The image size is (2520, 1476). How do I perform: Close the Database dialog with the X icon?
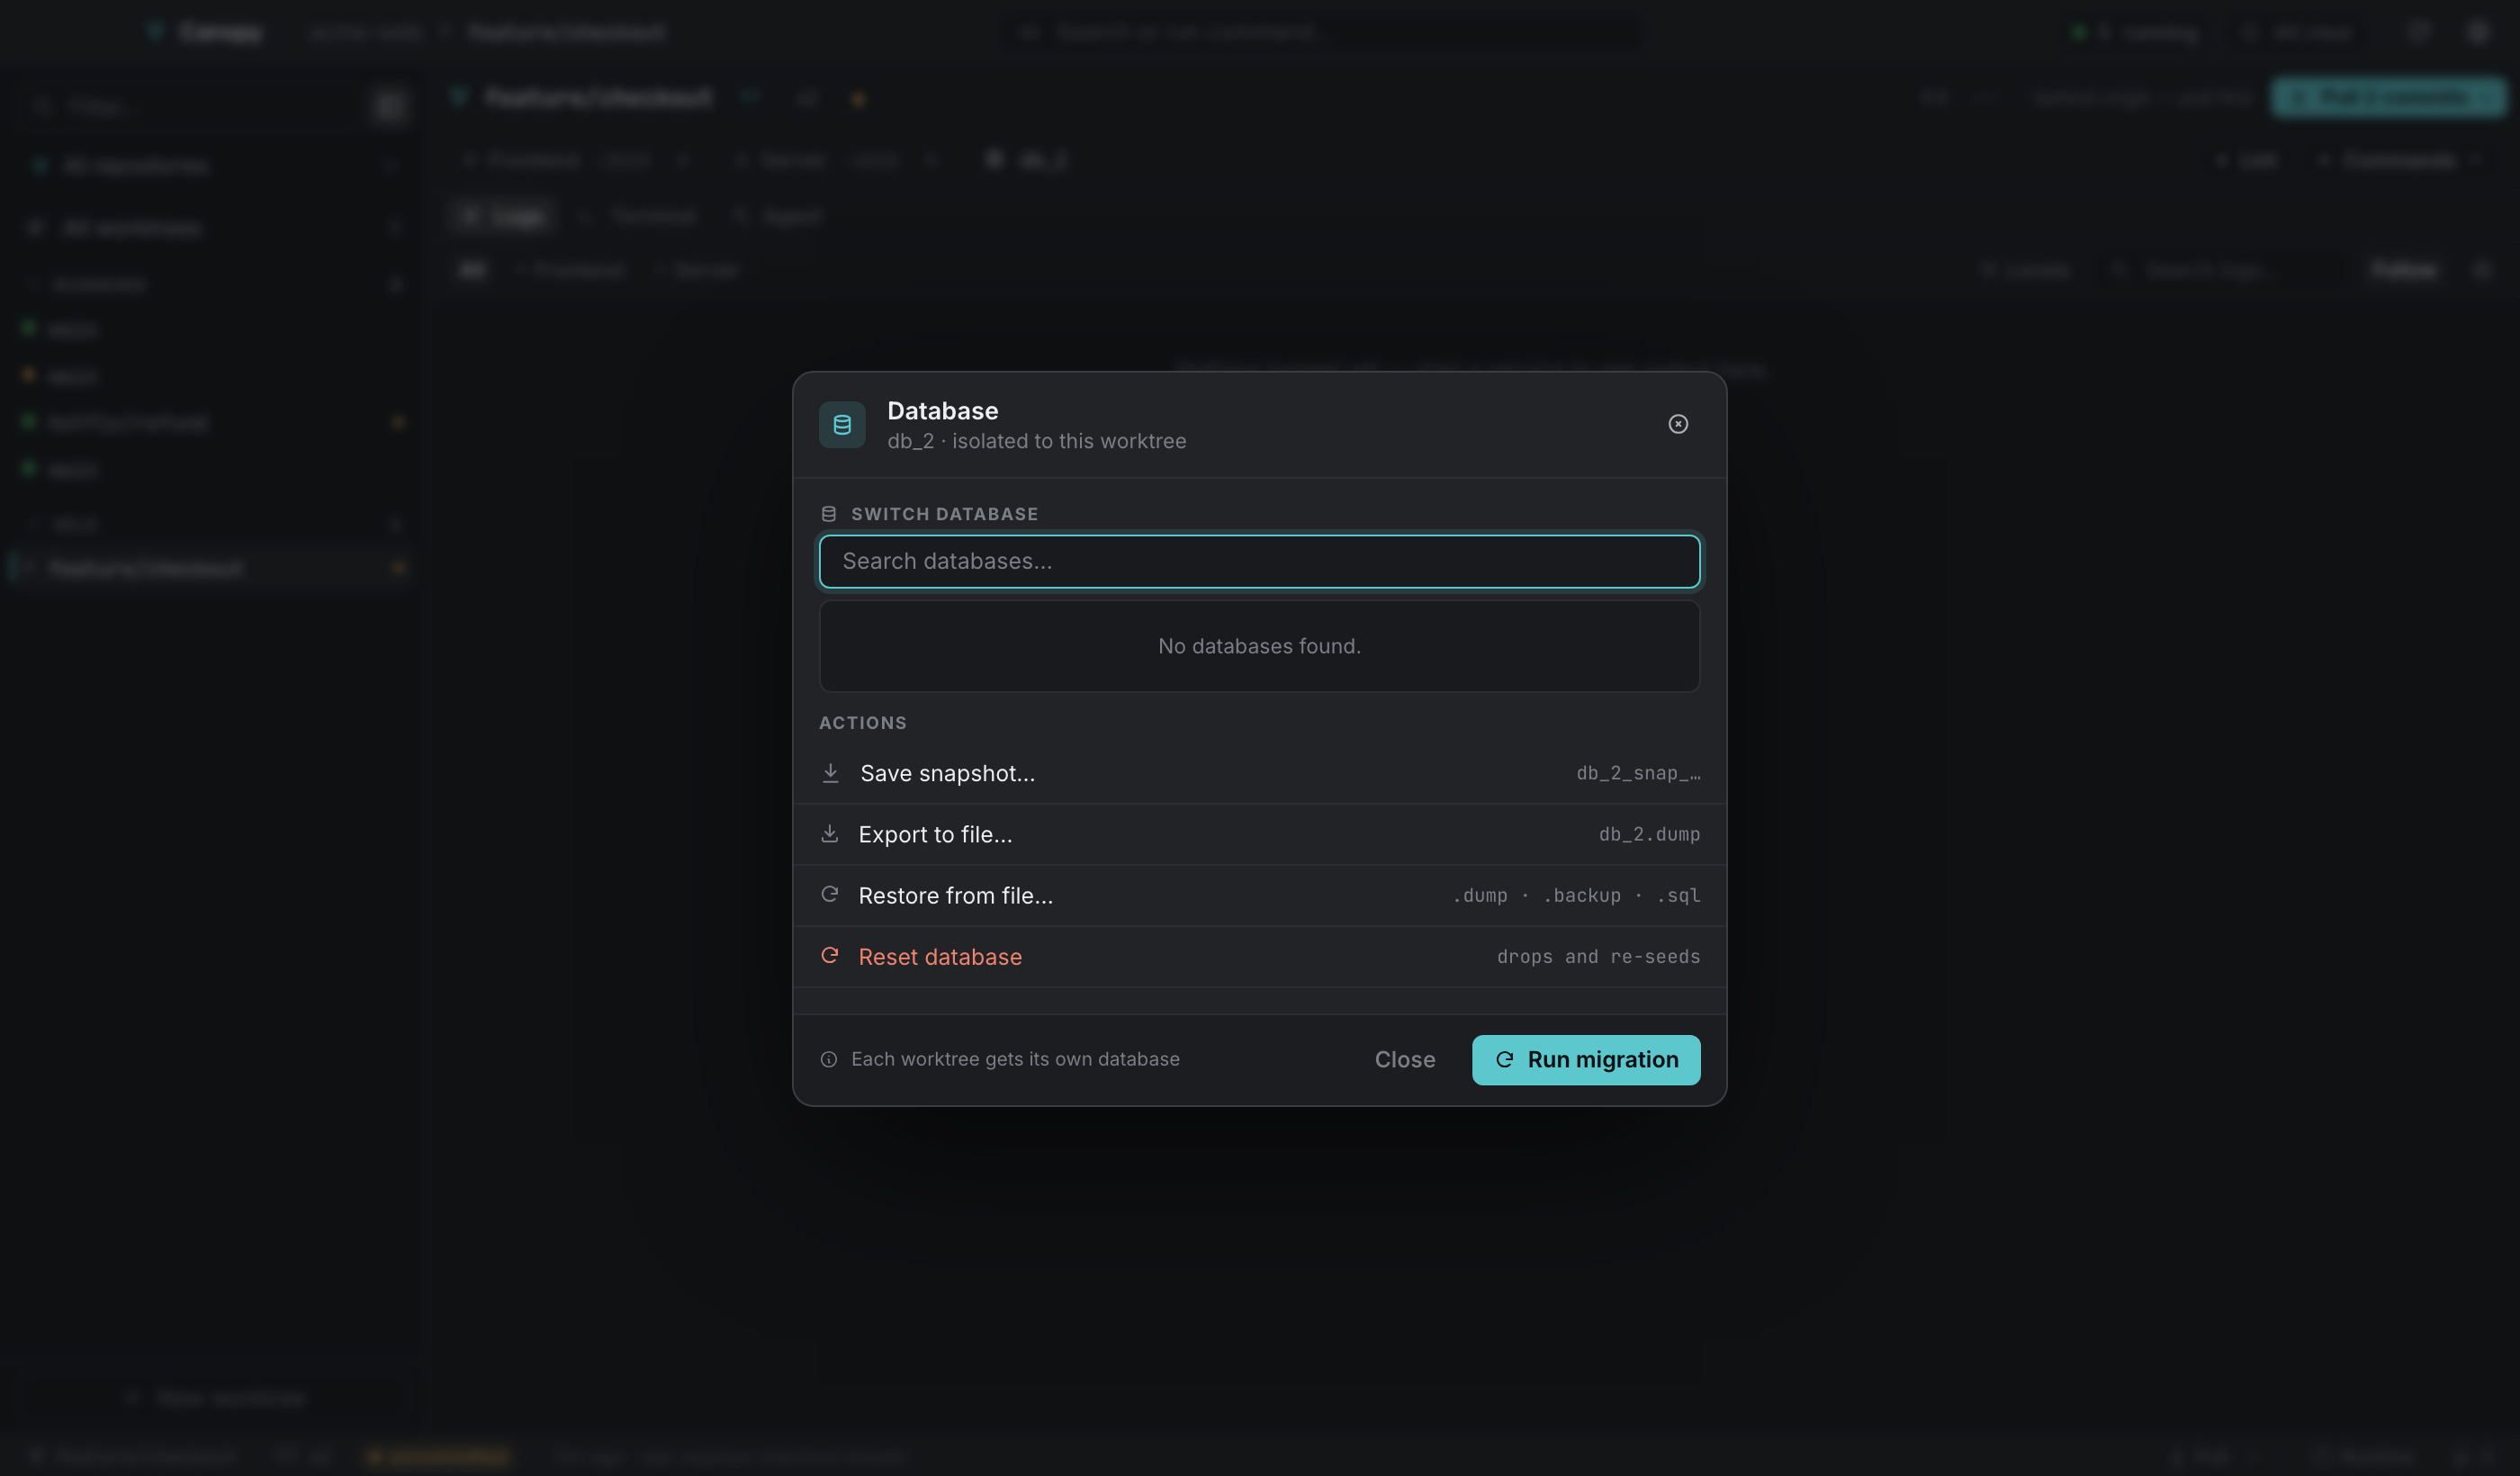(x=1678, y=424)
